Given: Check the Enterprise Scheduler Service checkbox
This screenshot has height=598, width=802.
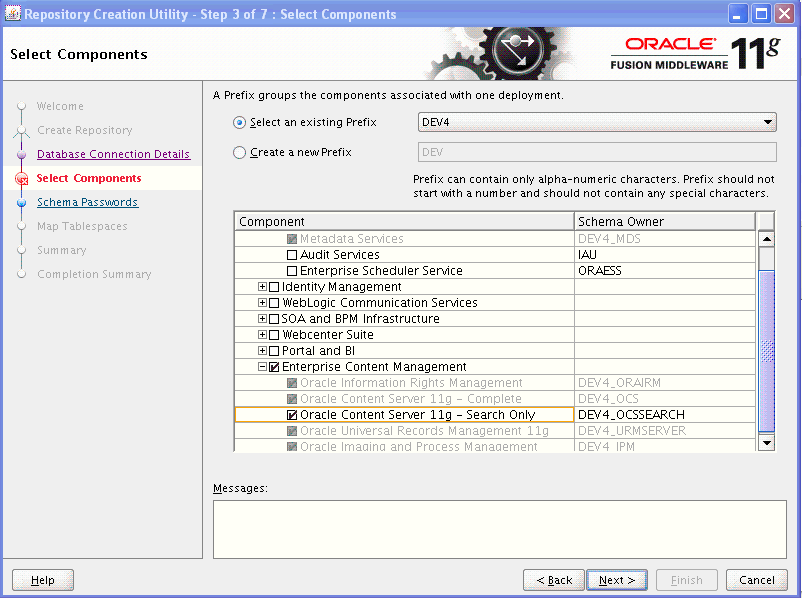Looking at the screenshot, I should coord(292,271).
